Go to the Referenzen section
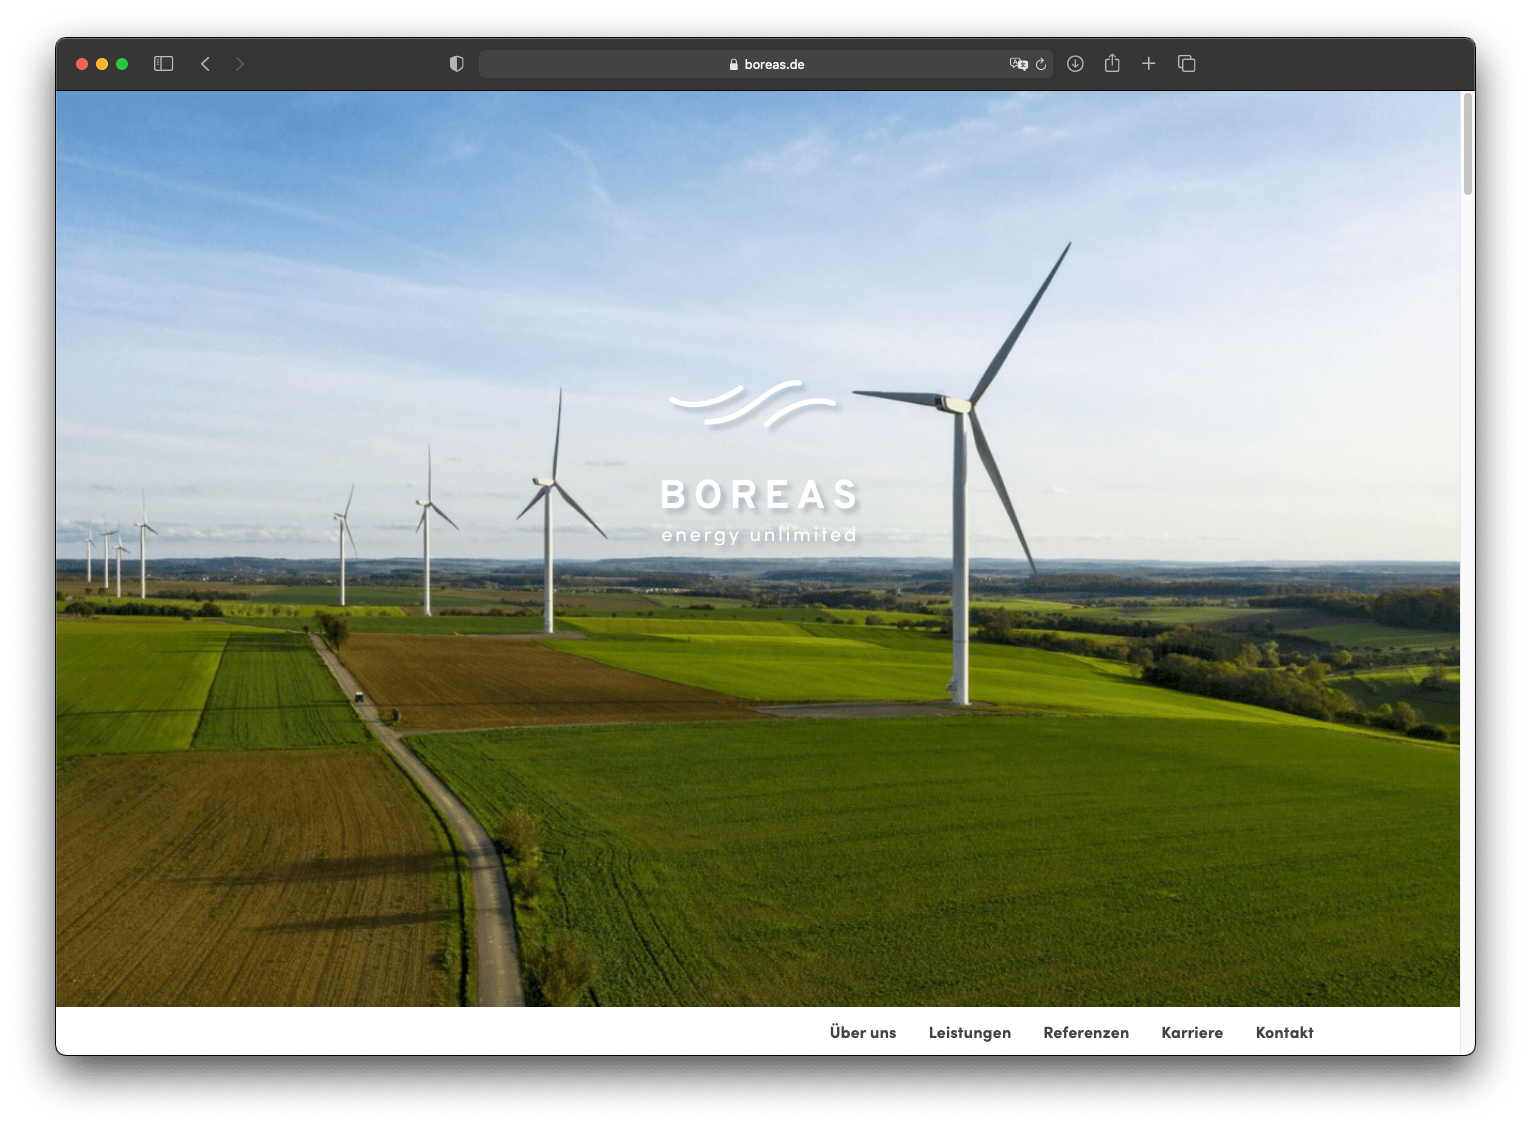The height and width of the screenshot is (1129, 1531). pyautogui.click(x=1086, y=1033)
